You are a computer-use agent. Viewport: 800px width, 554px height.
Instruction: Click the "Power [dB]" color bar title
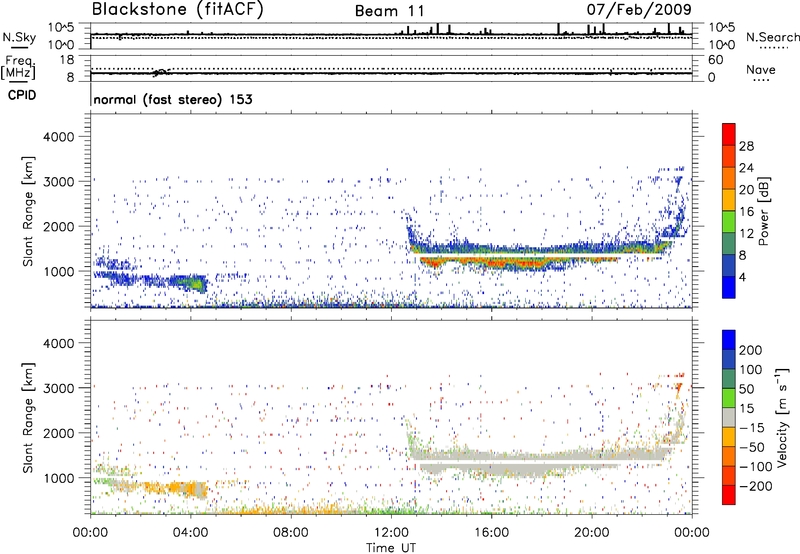tap(763, 211)
